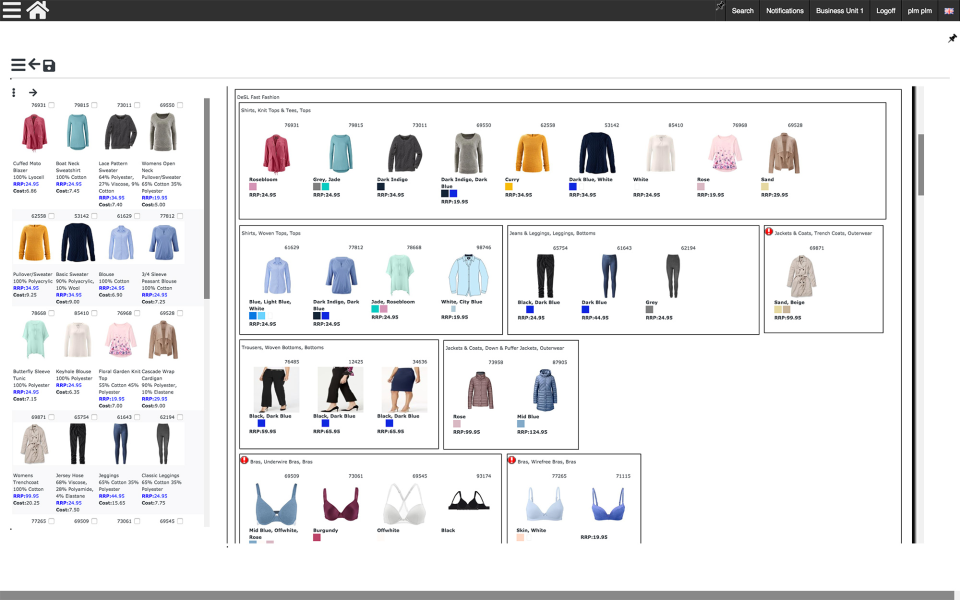Select the Boat Neck Sweatshirt thumbnail in product panel
Viewport: 960px width, 600px height.
(x=77, y=132)
